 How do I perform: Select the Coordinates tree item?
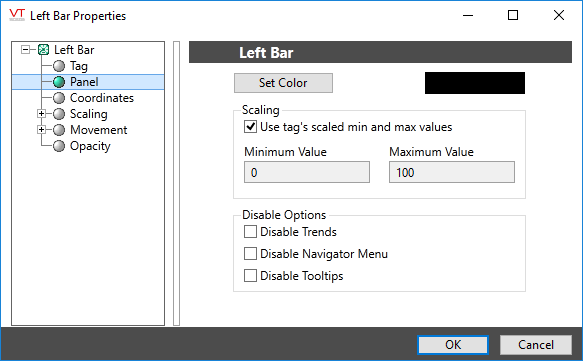click(102, 98)
